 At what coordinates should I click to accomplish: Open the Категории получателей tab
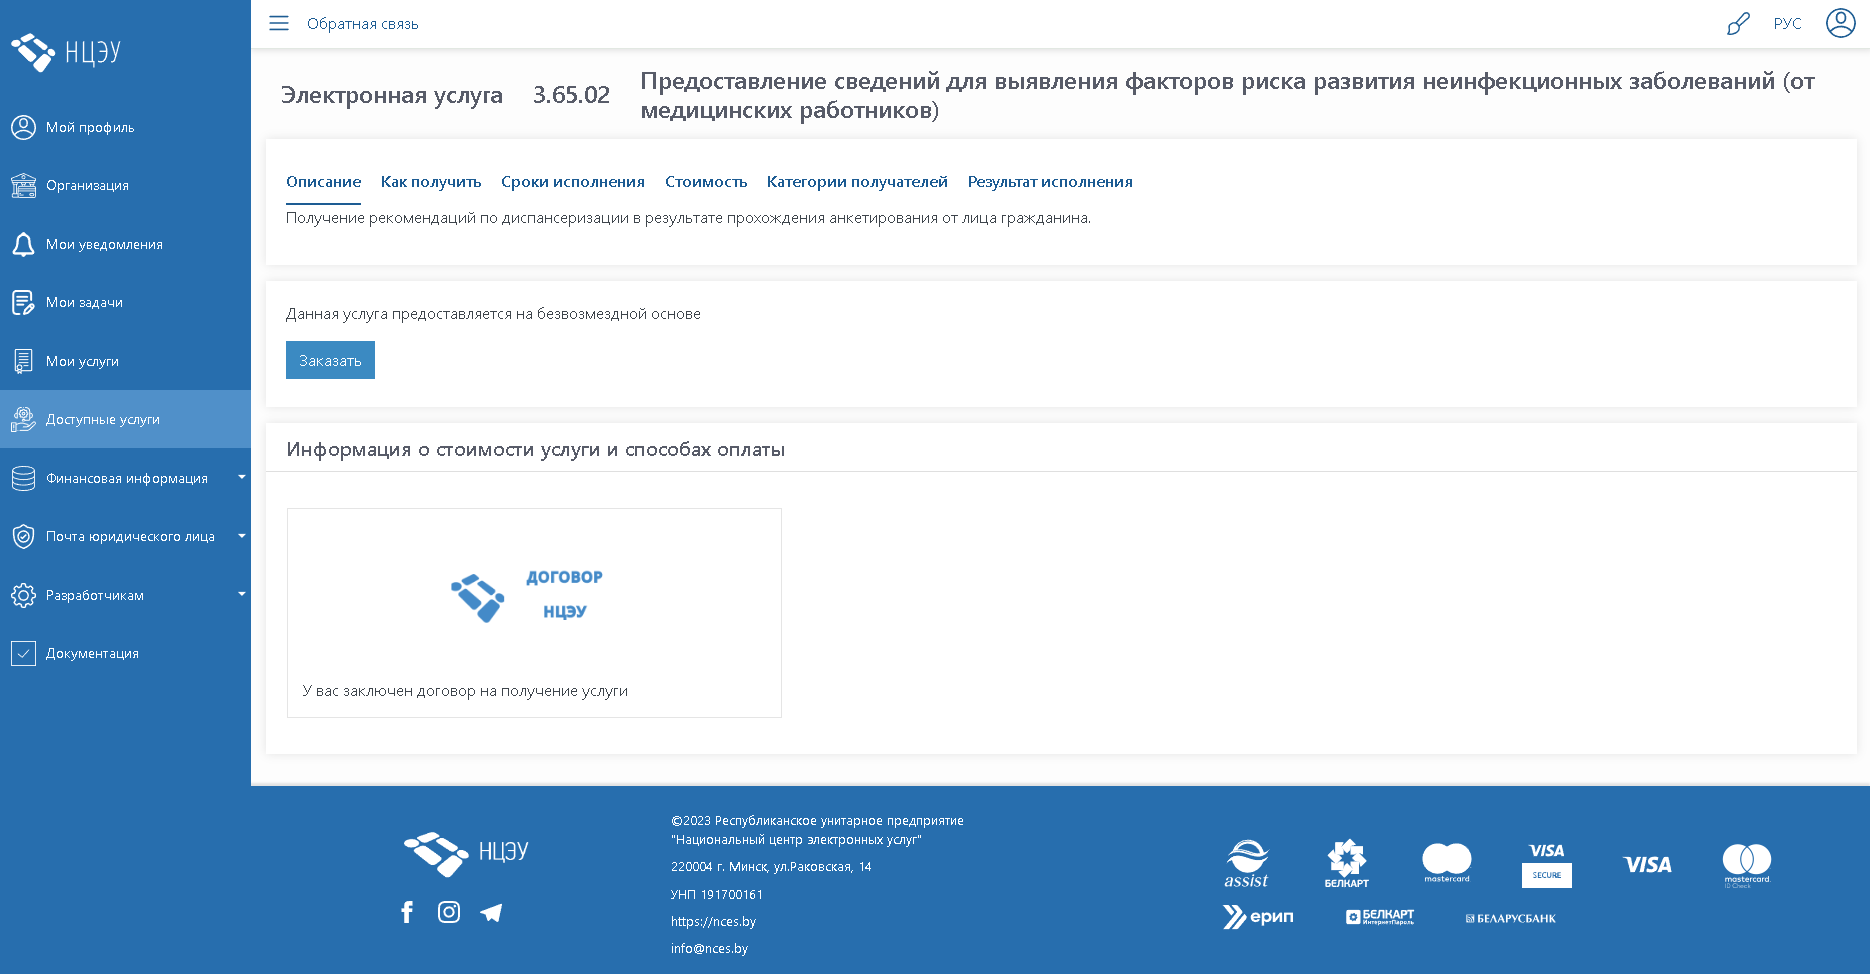(857, 182)
